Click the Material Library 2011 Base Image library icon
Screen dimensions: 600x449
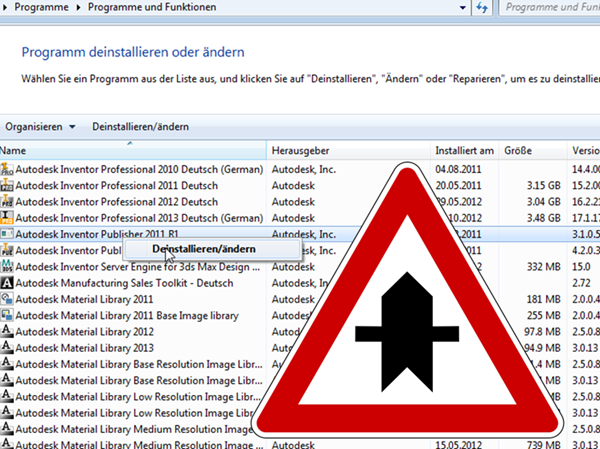(7, 315)
